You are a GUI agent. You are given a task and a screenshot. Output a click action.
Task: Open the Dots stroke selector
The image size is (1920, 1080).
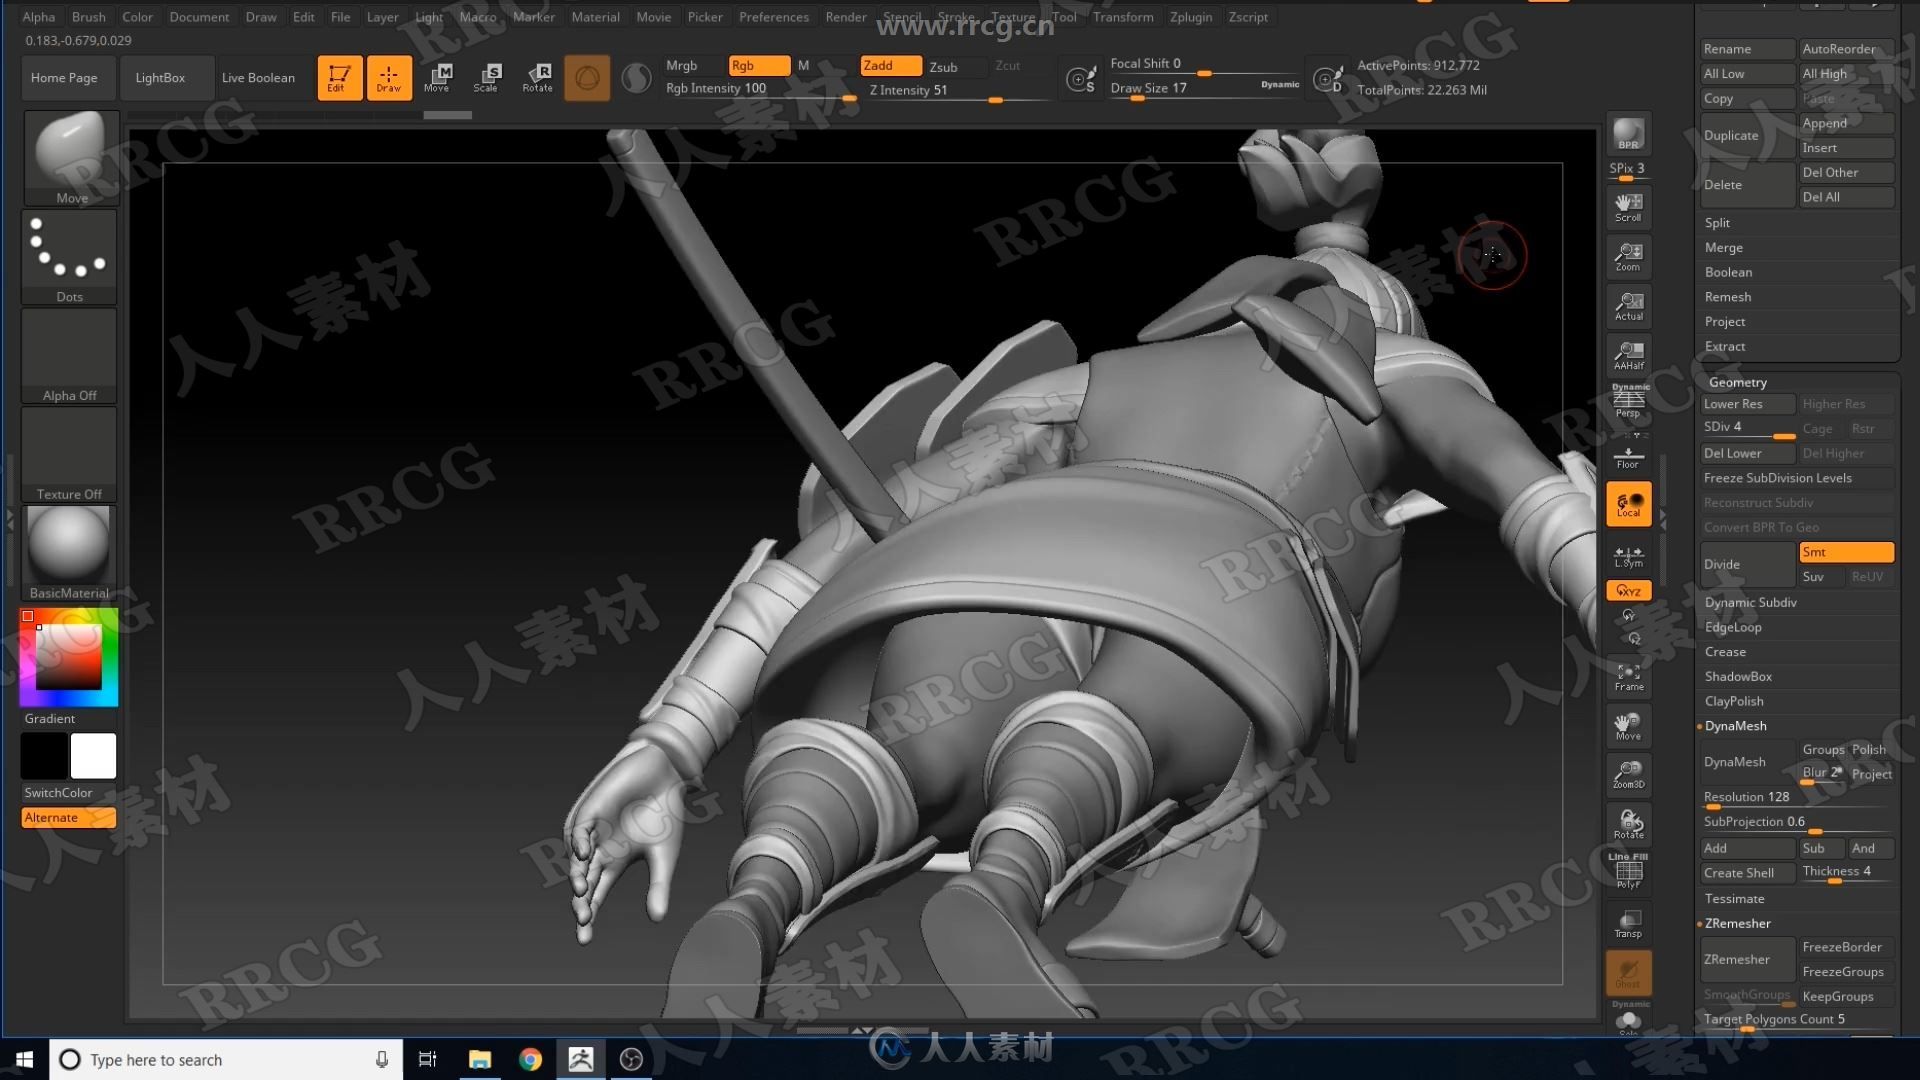tap(70, 256)
